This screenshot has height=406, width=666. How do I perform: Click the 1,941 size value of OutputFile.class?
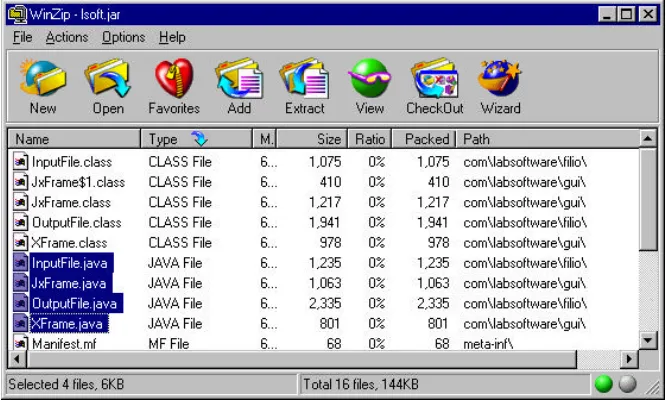325,223
